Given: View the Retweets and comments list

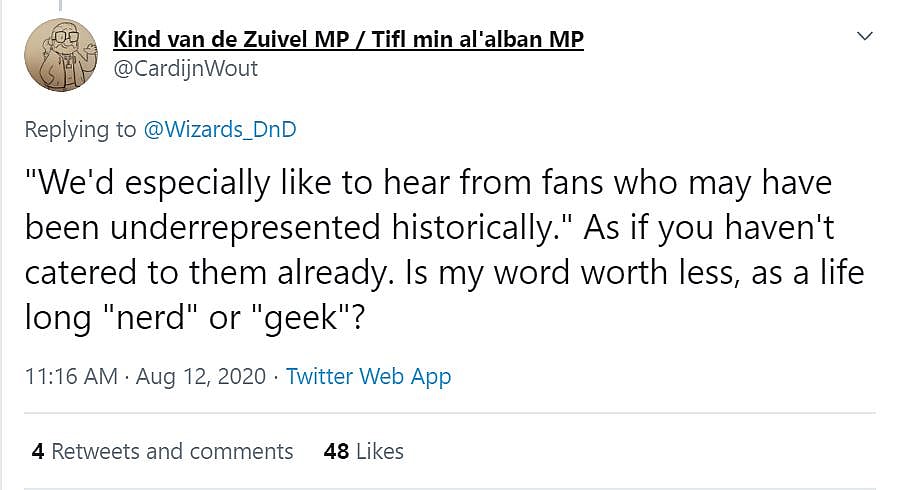Looking at the screenshot, I should pyautogui.click(x=172, y=451).
